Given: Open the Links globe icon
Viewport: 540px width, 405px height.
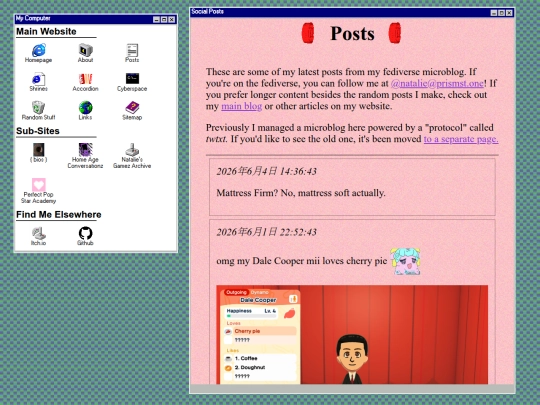Looking at the screenshot, I should [85, 110].
